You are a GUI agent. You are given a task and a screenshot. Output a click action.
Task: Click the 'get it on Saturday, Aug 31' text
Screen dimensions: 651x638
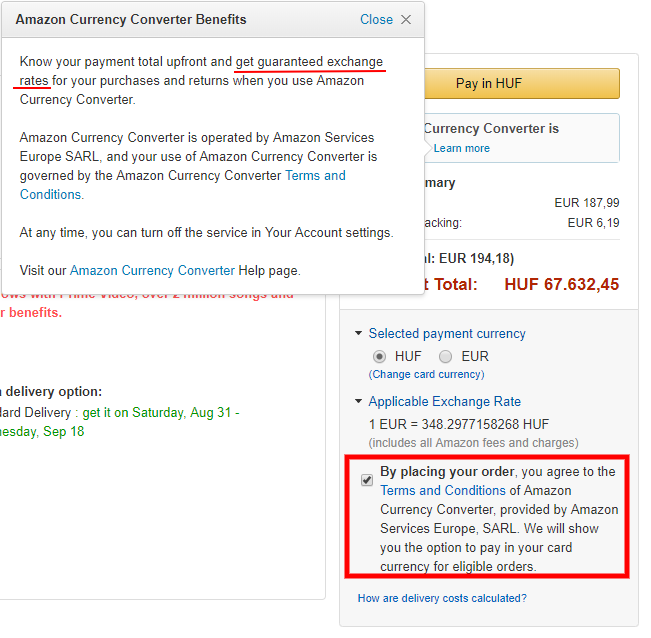pos(161,412)
